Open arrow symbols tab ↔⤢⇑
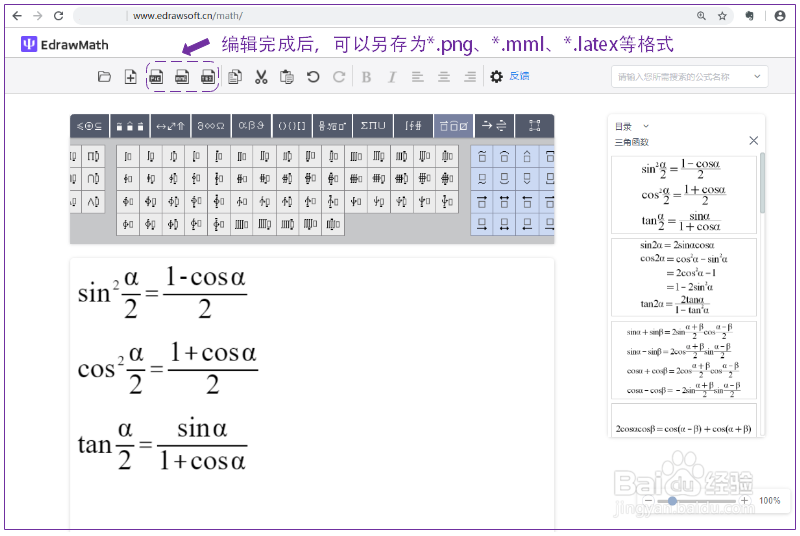The width and height of the screenshot is (800, 536). pos(170,126)
